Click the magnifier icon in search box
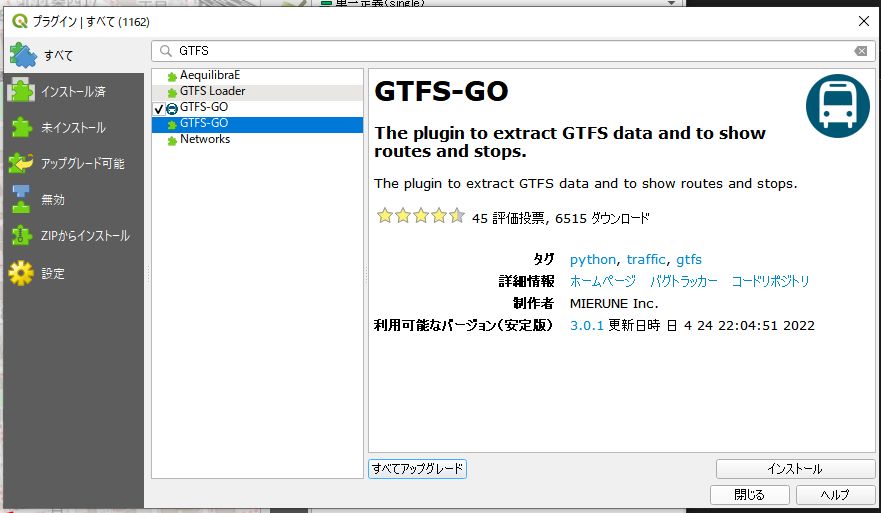Image resolution: width=881 pixels, height=513 pixels. click(165, 51)
